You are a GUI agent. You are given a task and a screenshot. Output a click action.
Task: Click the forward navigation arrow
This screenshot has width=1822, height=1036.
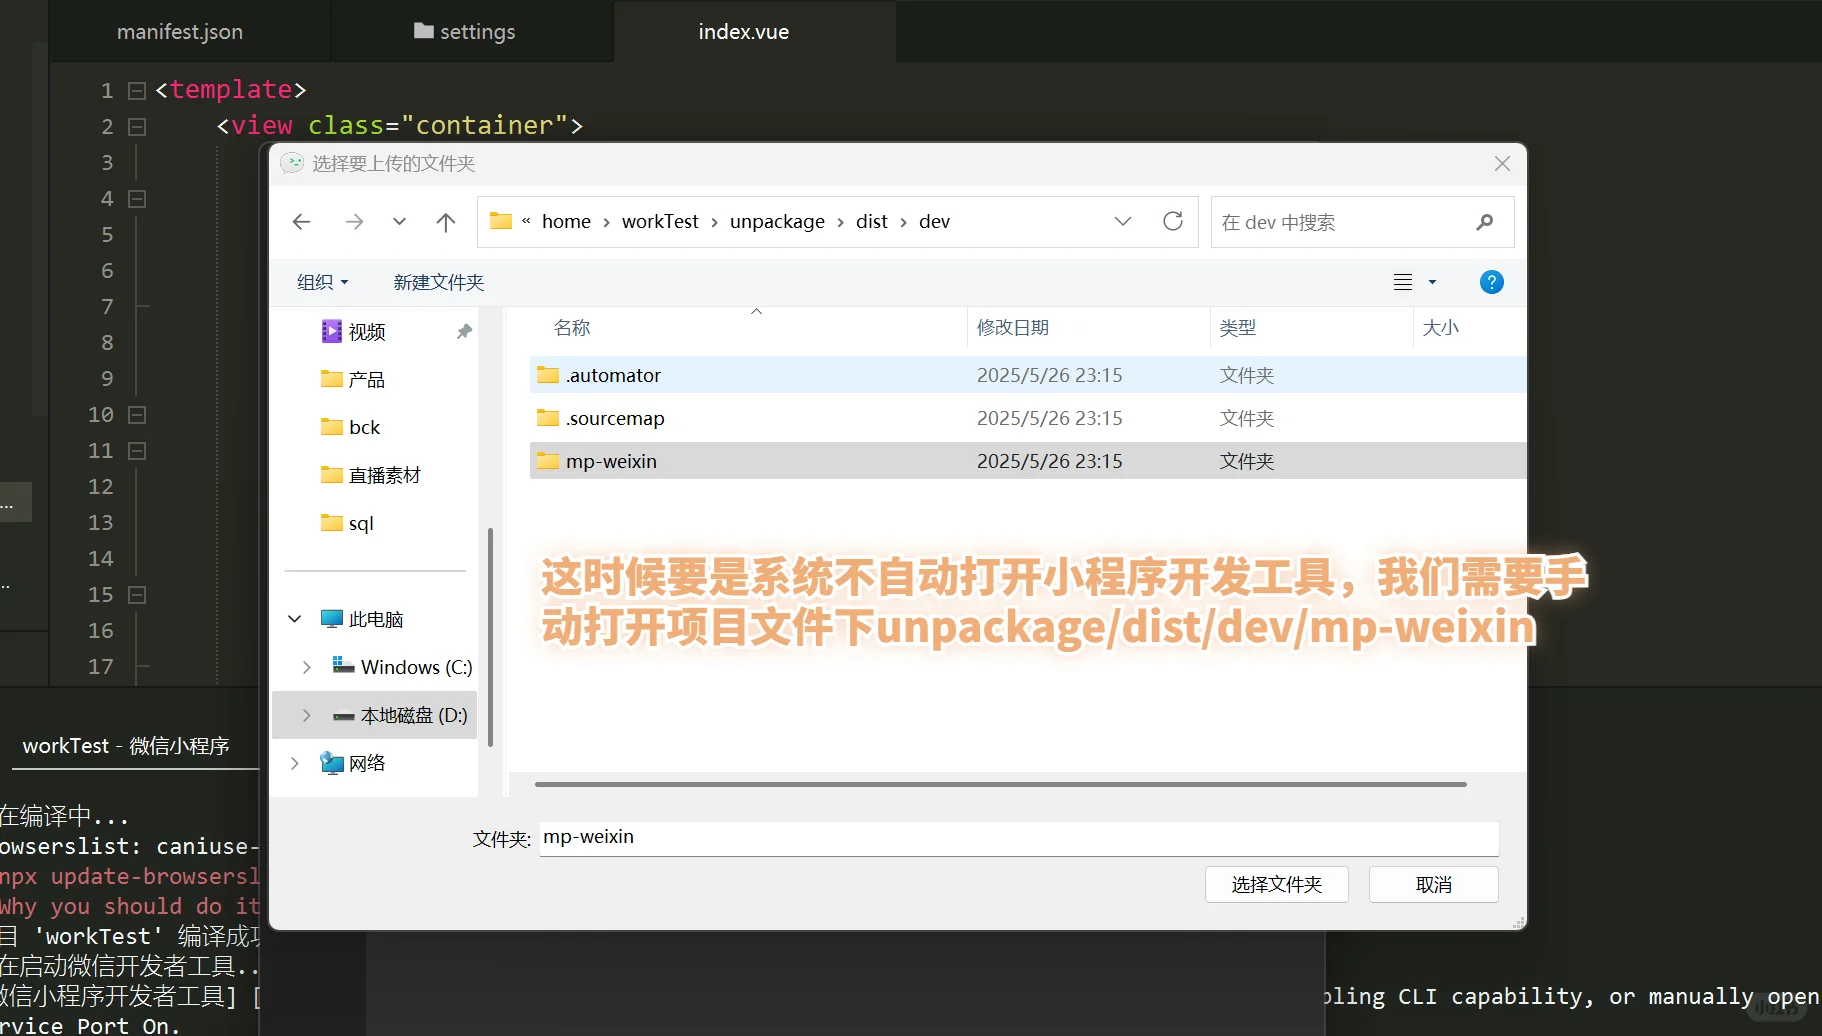(x=354, y=221)
